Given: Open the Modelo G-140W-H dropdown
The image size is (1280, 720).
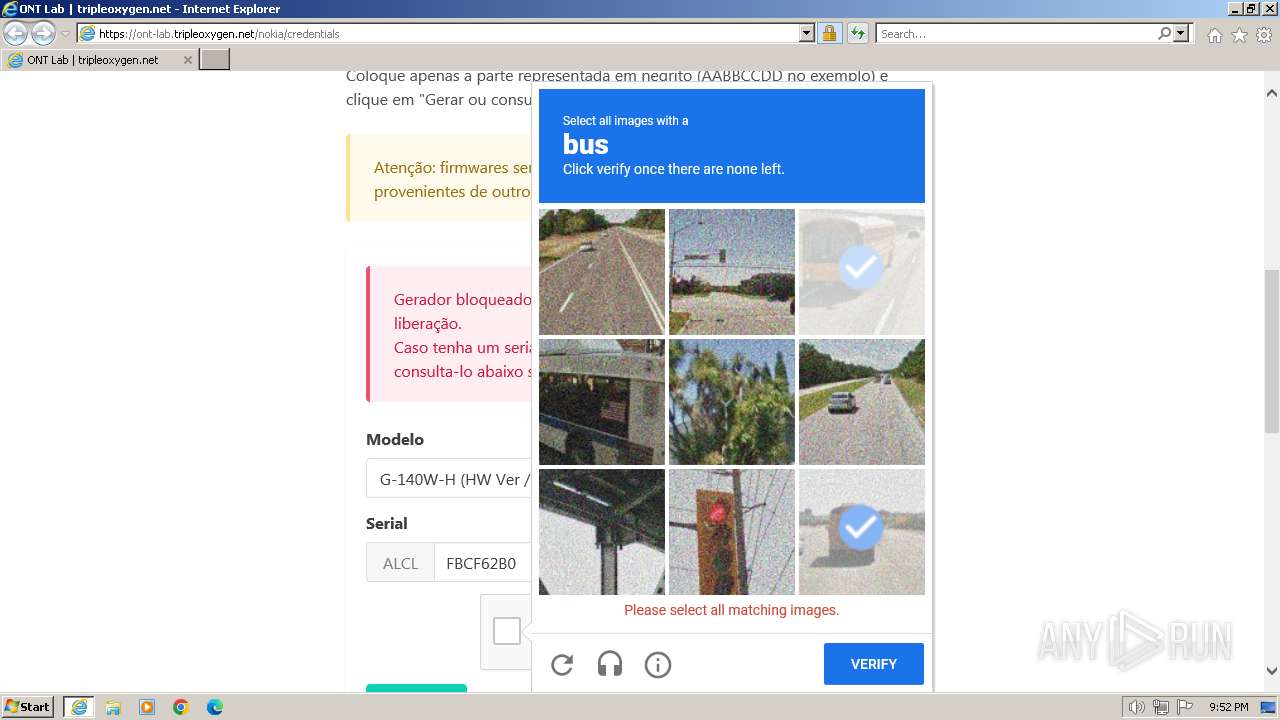Looking at the screenshot, I should (448, 479).
